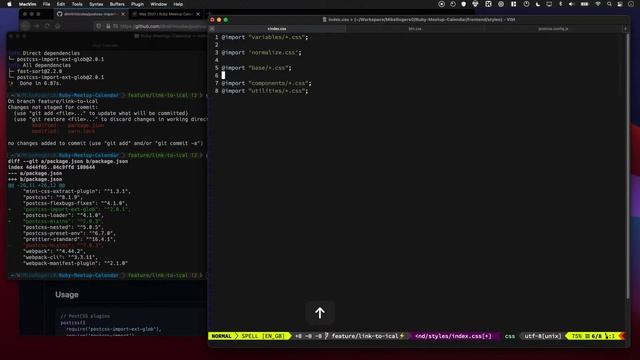Click line 1 @import "variables/*.css"
Viewport: 640px width, 360px height.
tap(265, 37)
